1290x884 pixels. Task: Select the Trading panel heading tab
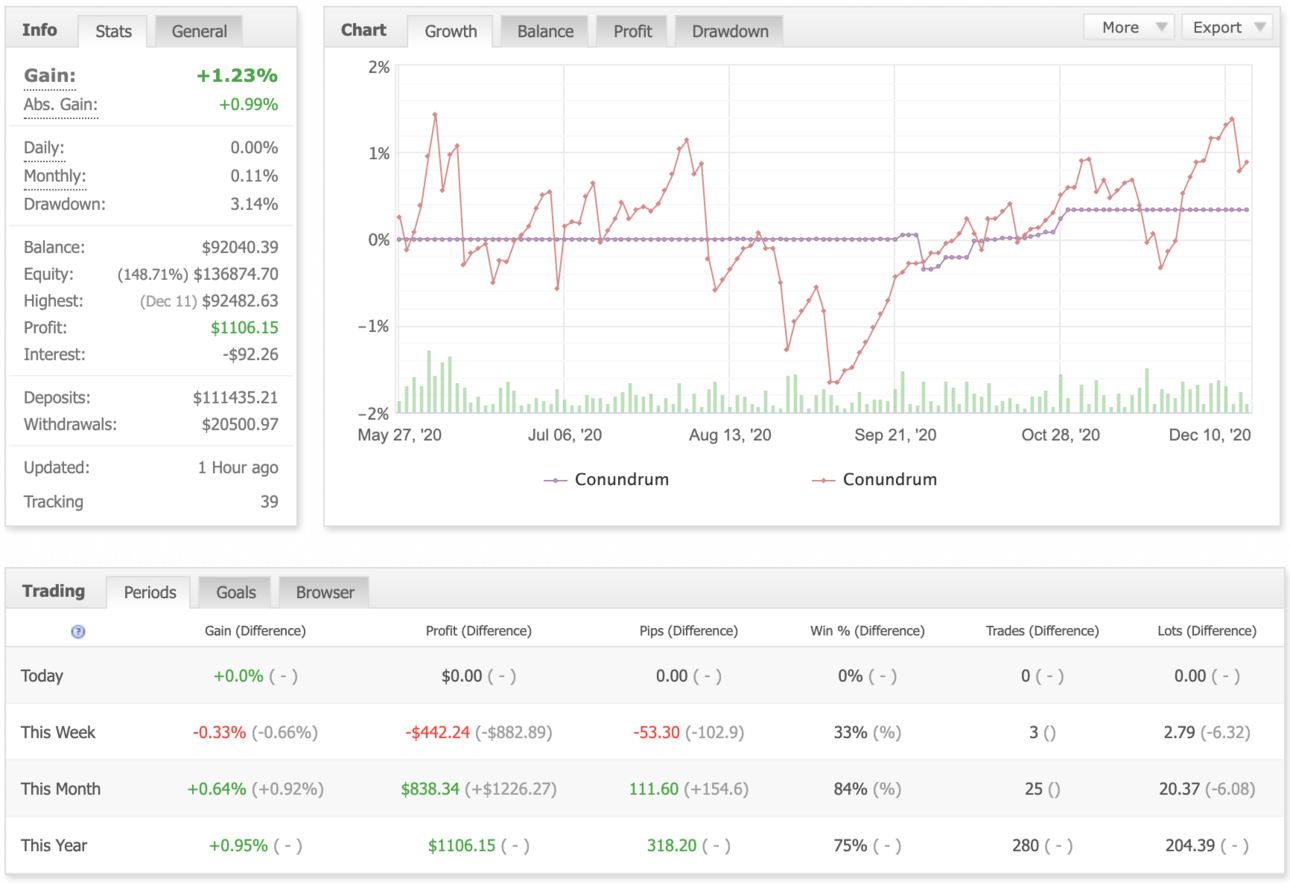[54, 591]
